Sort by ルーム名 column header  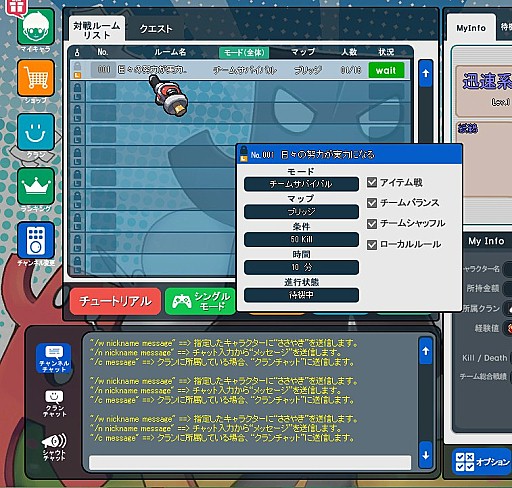170,52
